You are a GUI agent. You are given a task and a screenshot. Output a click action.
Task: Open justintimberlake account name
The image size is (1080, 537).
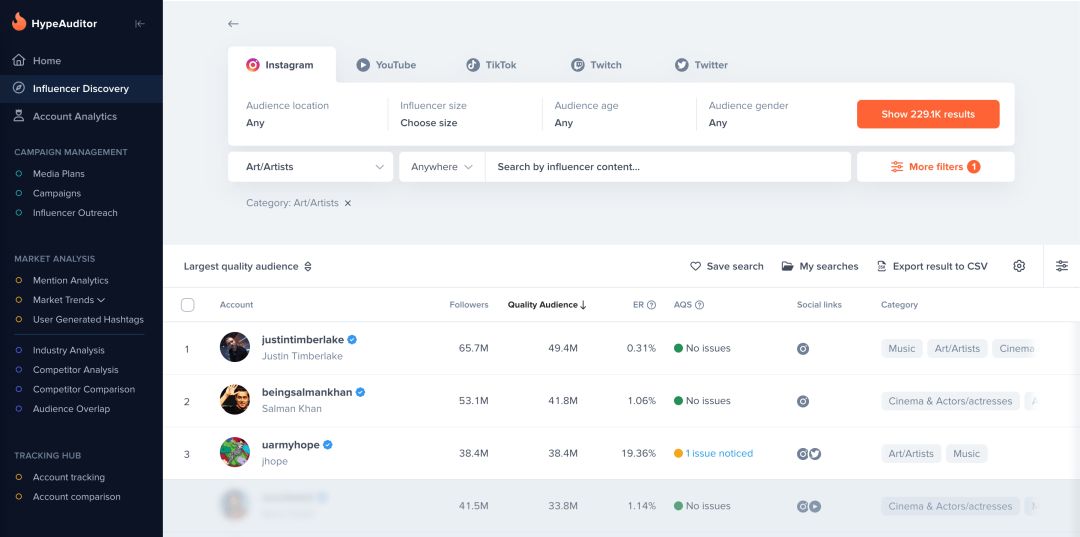pos(302,339)
